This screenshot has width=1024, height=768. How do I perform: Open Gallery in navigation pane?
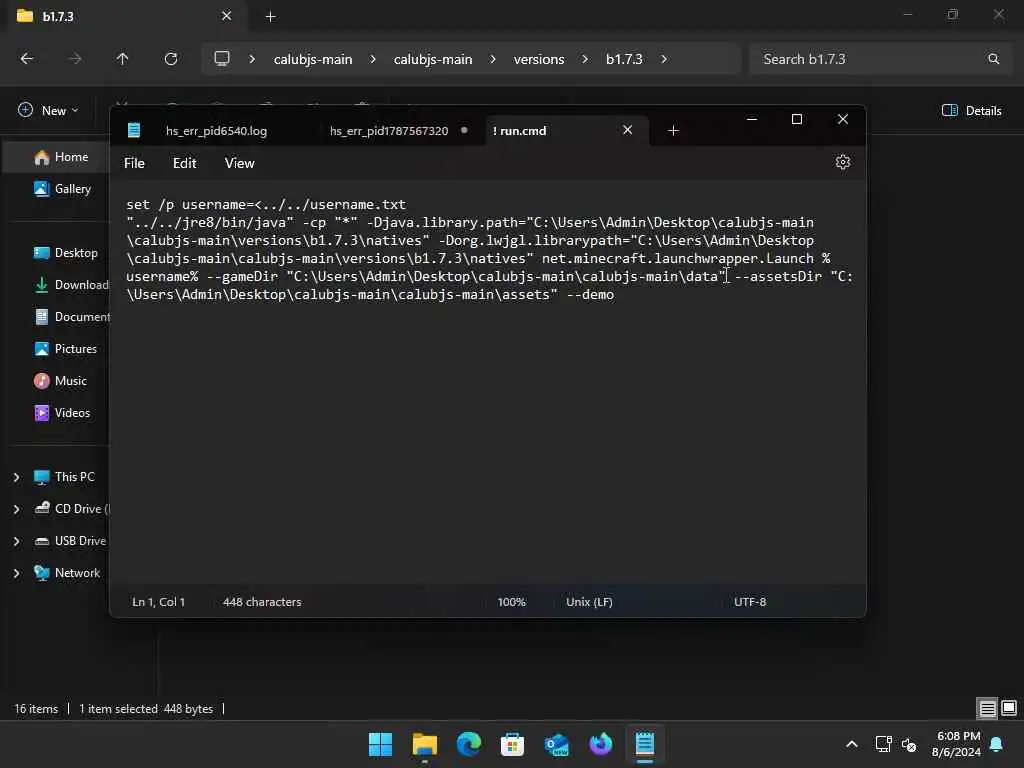coord(62,189)
